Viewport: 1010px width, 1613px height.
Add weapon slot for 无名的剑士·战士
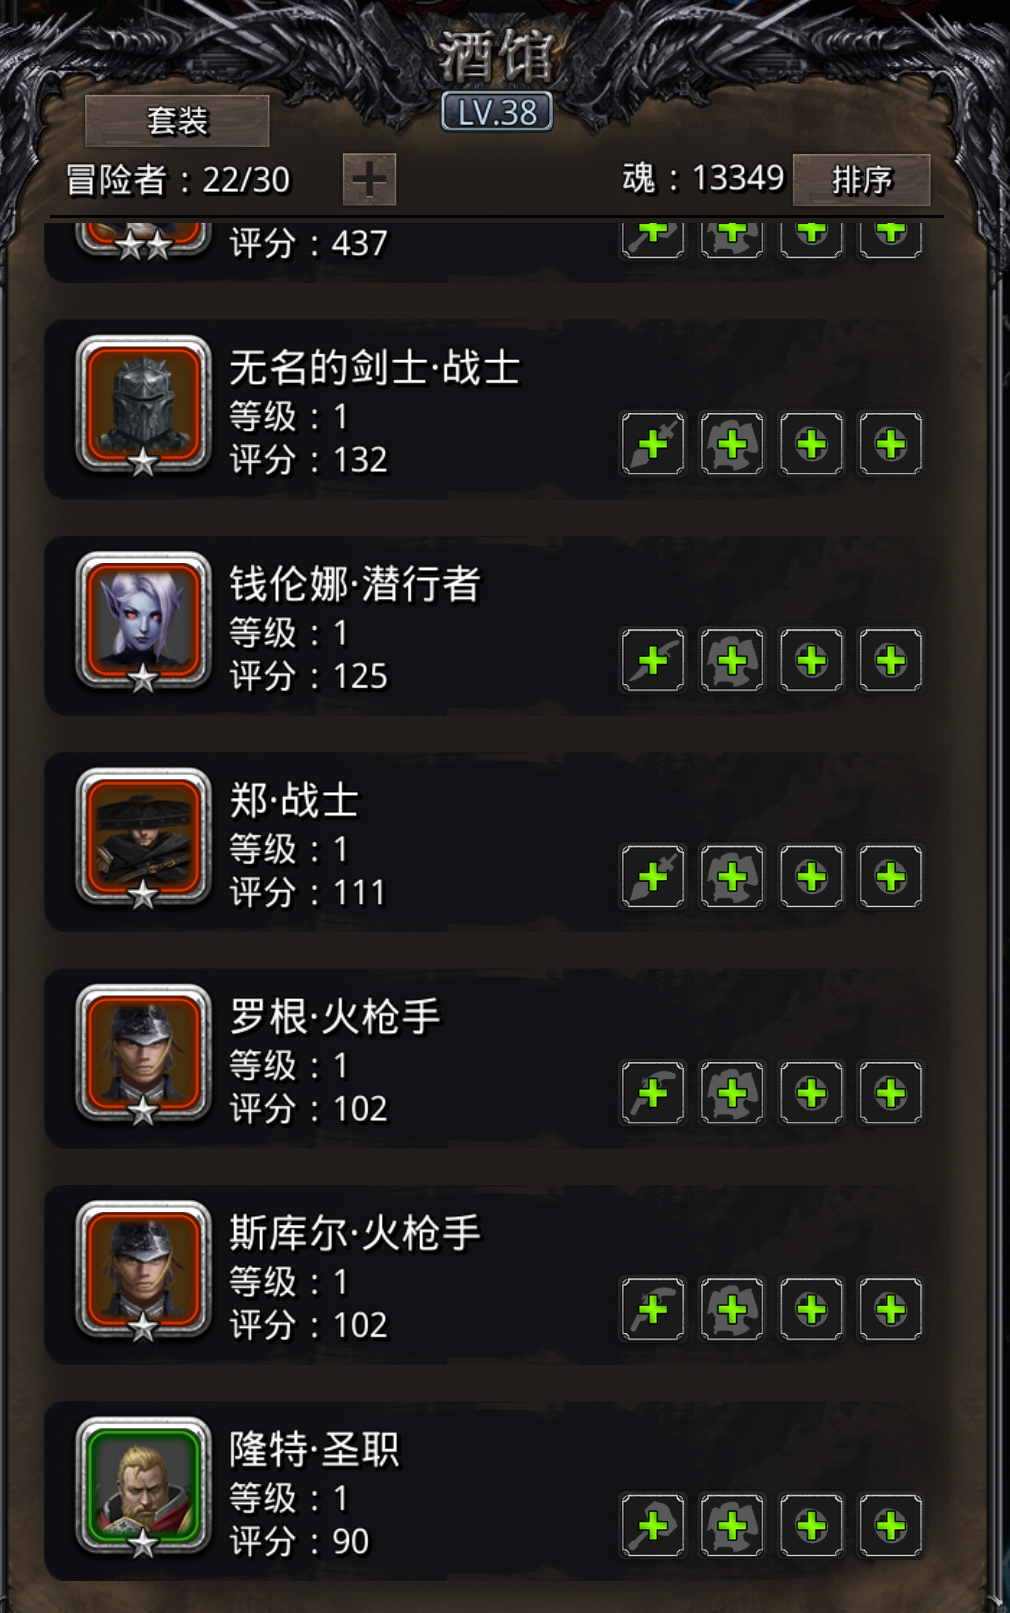coord(653,443)
